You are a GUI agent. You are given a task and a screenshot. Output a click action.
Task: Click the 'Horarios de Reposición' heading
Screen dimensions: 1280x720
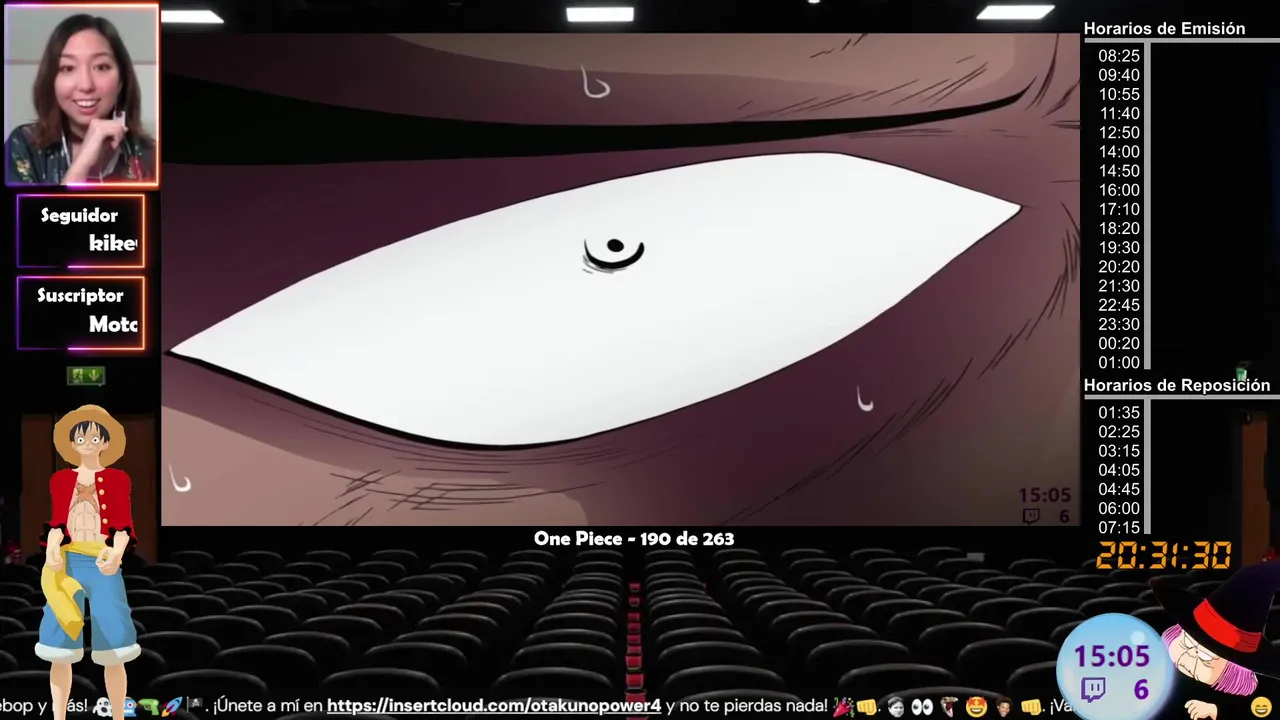(x=1177, y=385)
